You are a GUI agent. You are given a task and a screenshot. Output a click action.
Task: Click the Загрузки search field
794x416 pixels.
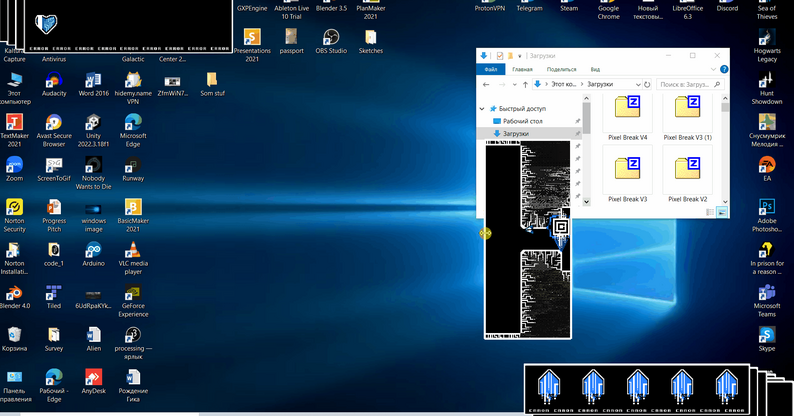click(x=690, y=85)
